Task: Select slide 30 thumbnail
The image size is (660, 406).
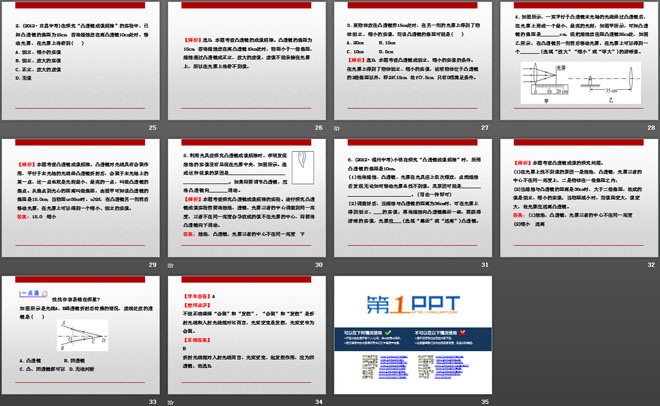Action: tap(247, 198)
